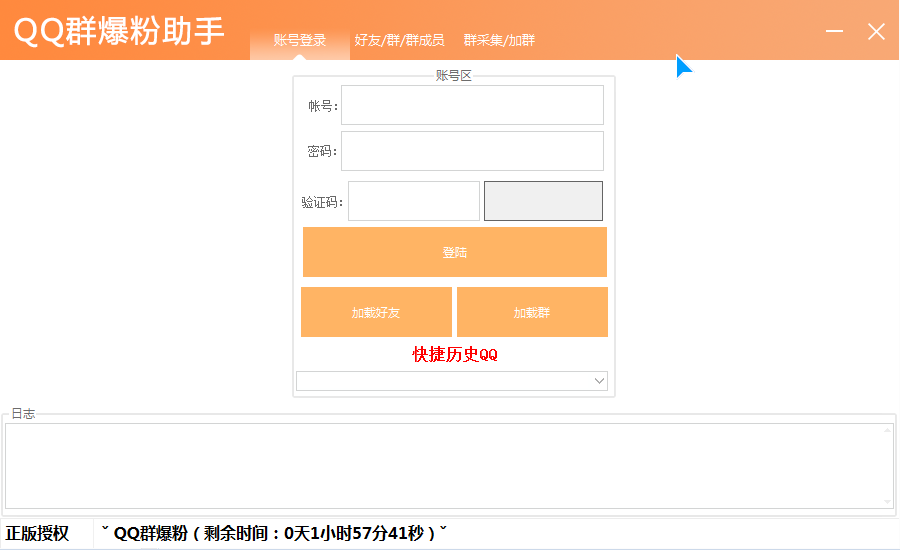This screenshot has width=900, height=550.
Task: Click the log scrollbar up arrow
Action: (x=887, y=431)
